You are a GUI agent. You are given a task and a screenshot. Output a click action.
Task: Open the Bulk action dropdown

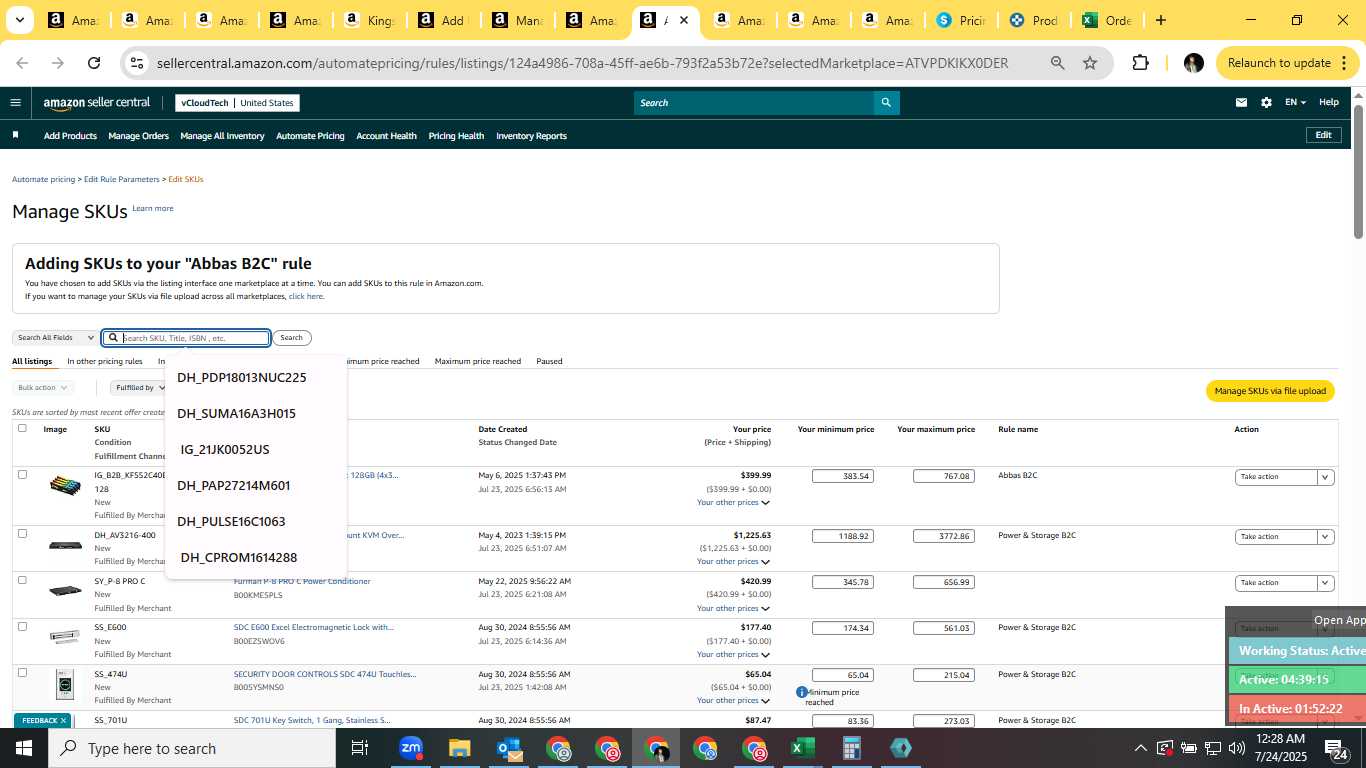click(42, 387)
